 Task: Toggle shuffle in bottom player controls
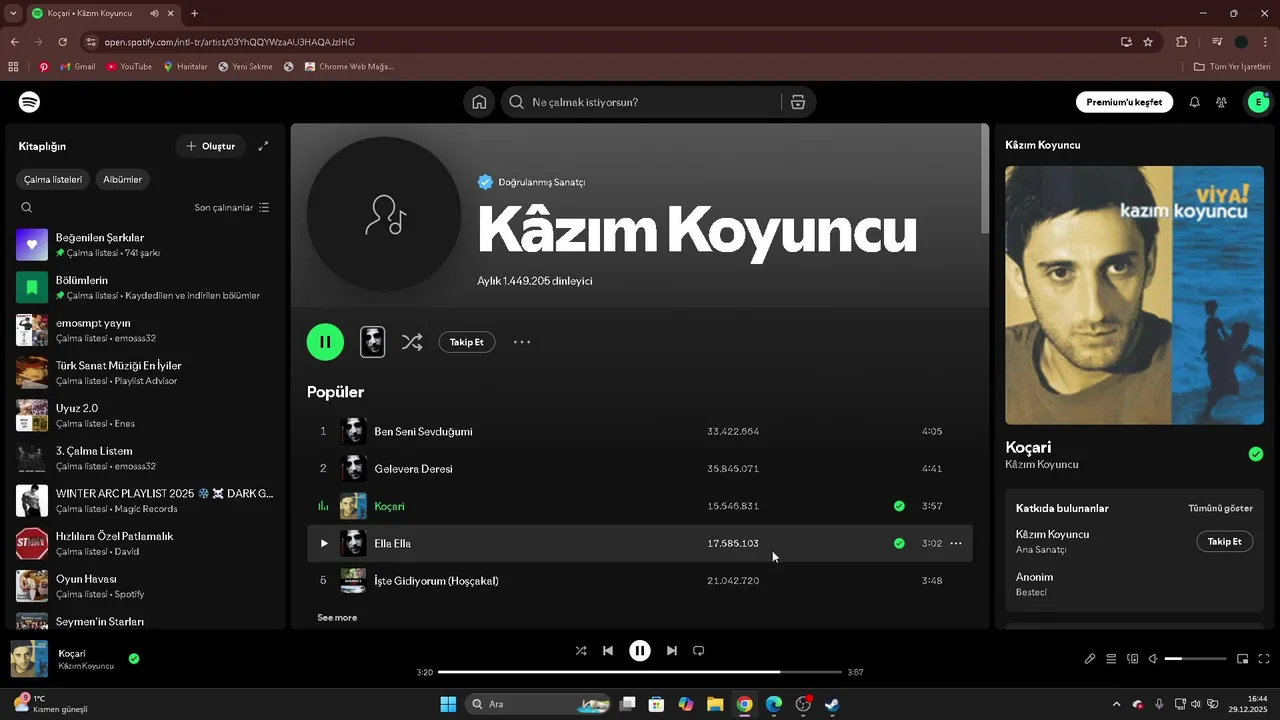click(581, 651)
